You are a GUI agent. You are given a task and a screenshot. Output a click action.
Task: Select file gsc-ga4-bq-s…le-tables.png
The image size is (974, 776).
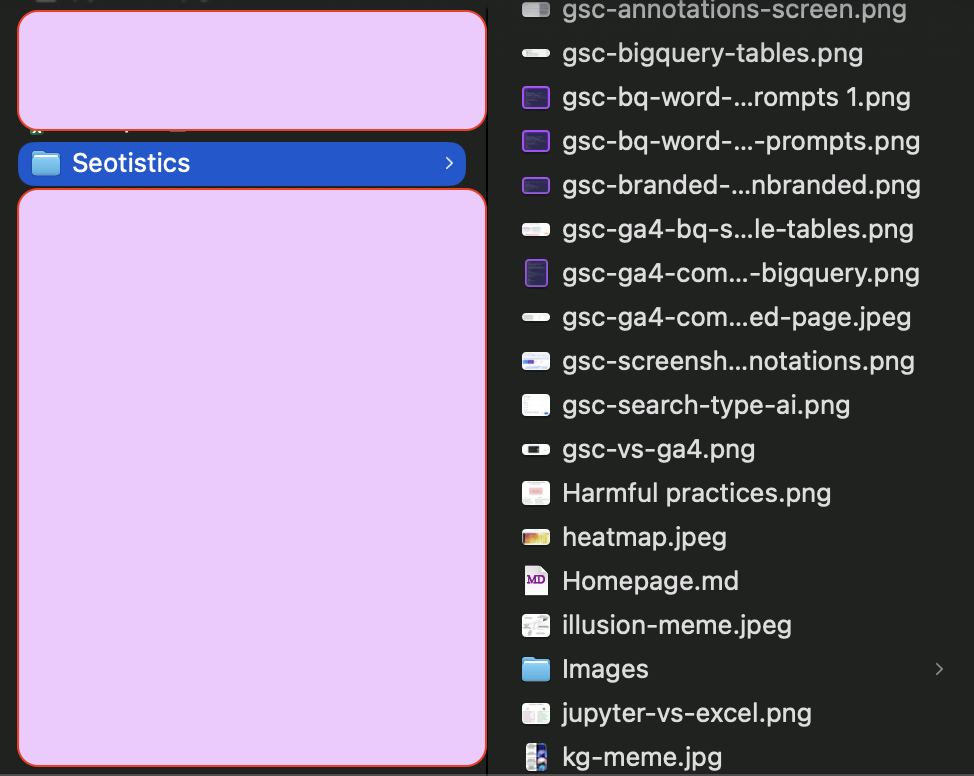click(738, 229)
